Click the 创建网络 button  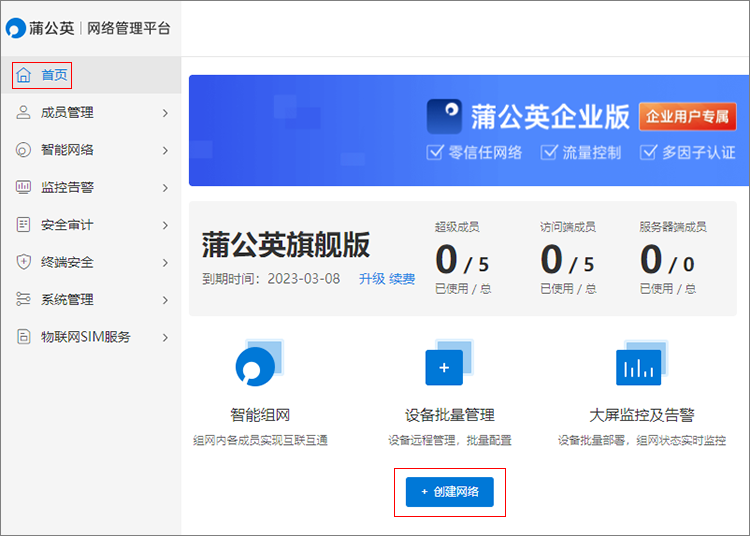coord(450,492)
